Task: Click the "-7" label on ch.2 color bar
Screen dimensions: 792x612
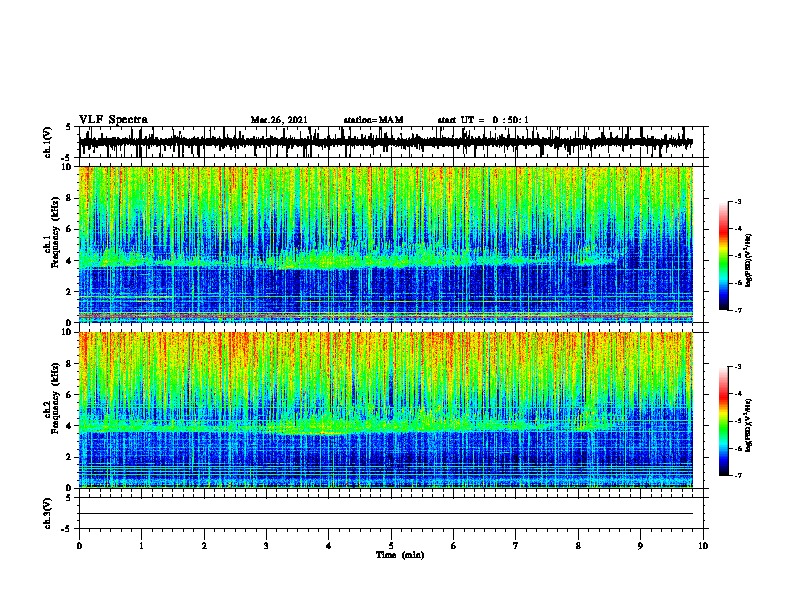Action: [x=737, y=475]
